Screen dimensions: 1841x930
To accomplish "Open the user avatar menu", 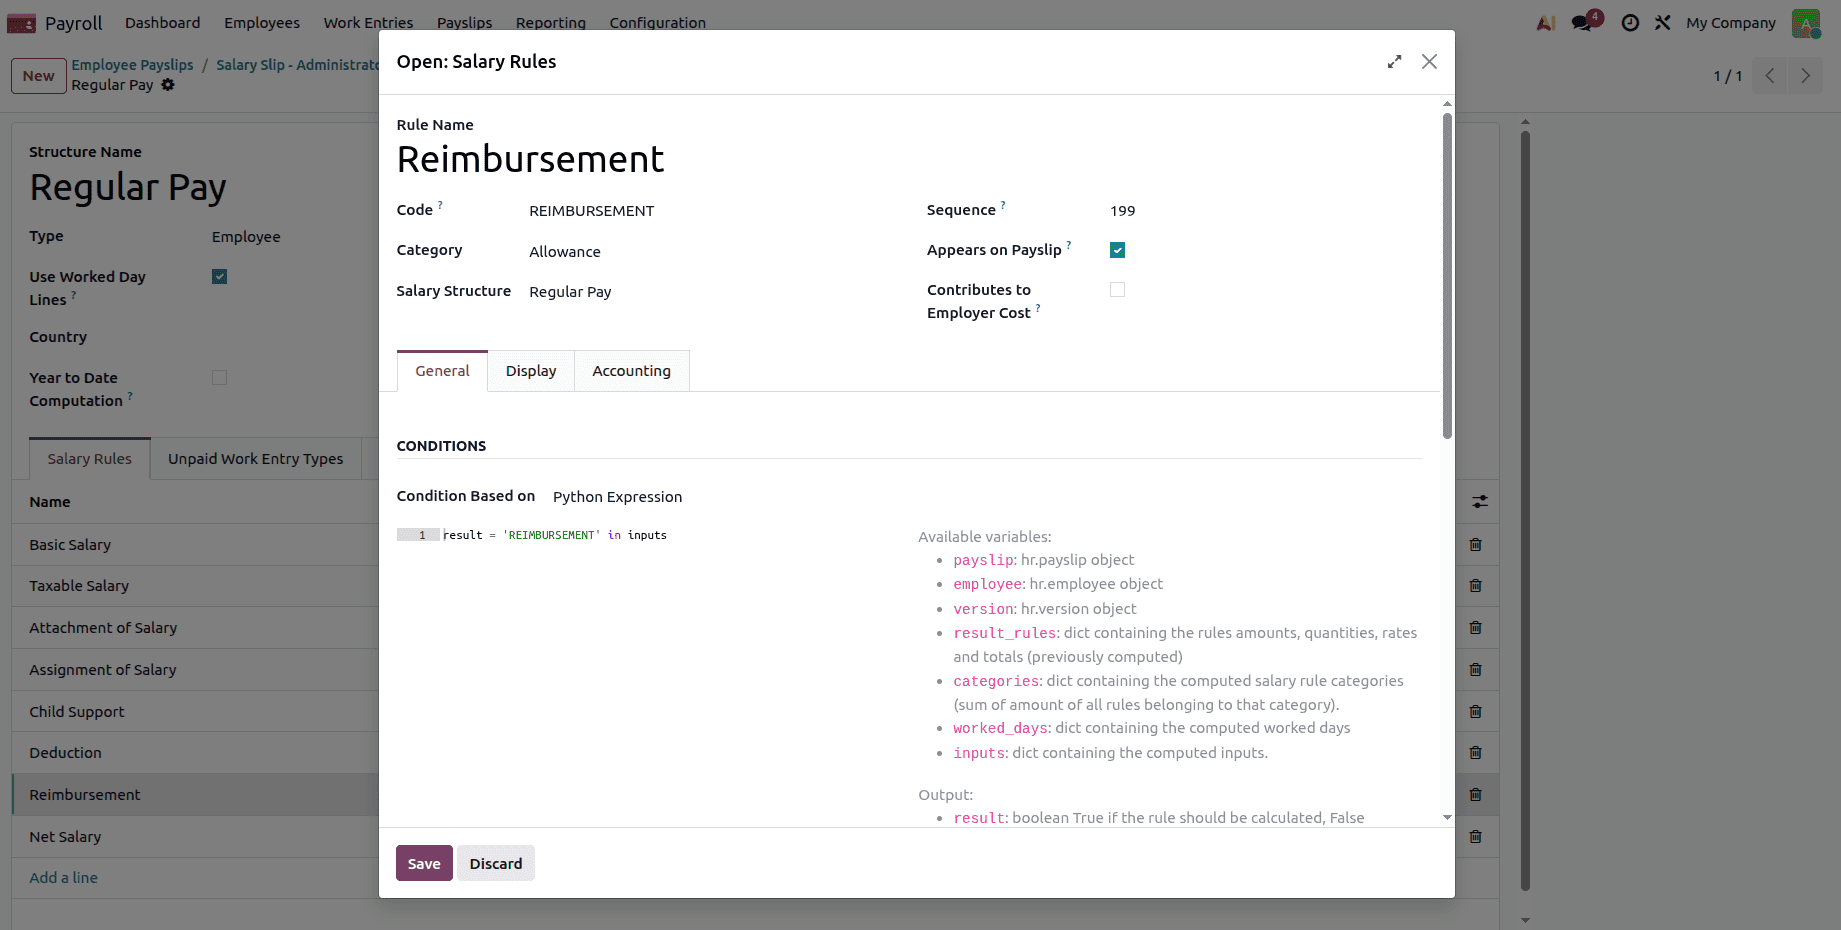I will click(1806, 22).
